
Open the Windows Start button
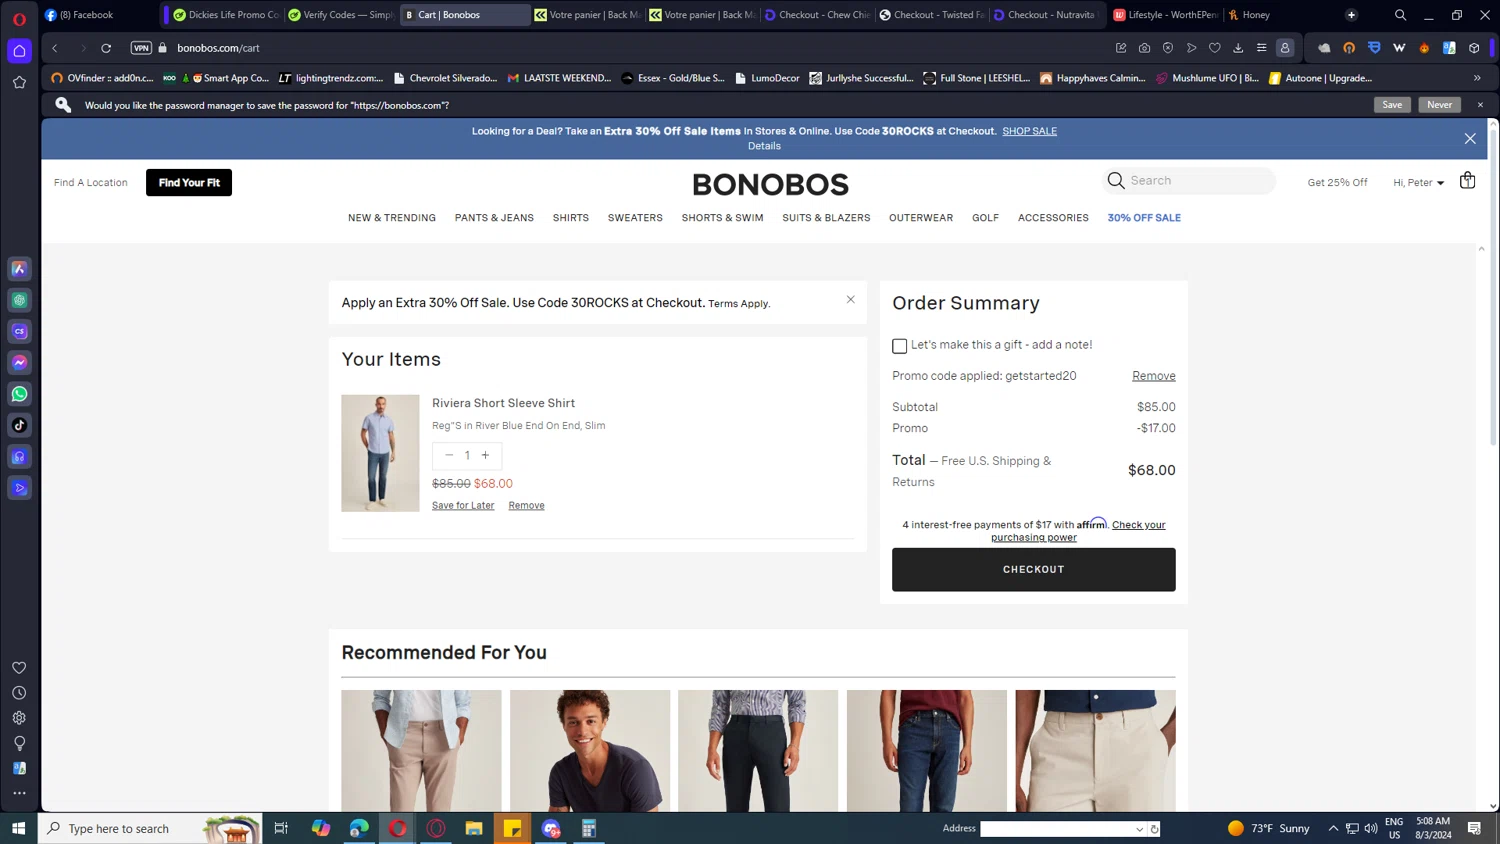(x=18, y=828)
